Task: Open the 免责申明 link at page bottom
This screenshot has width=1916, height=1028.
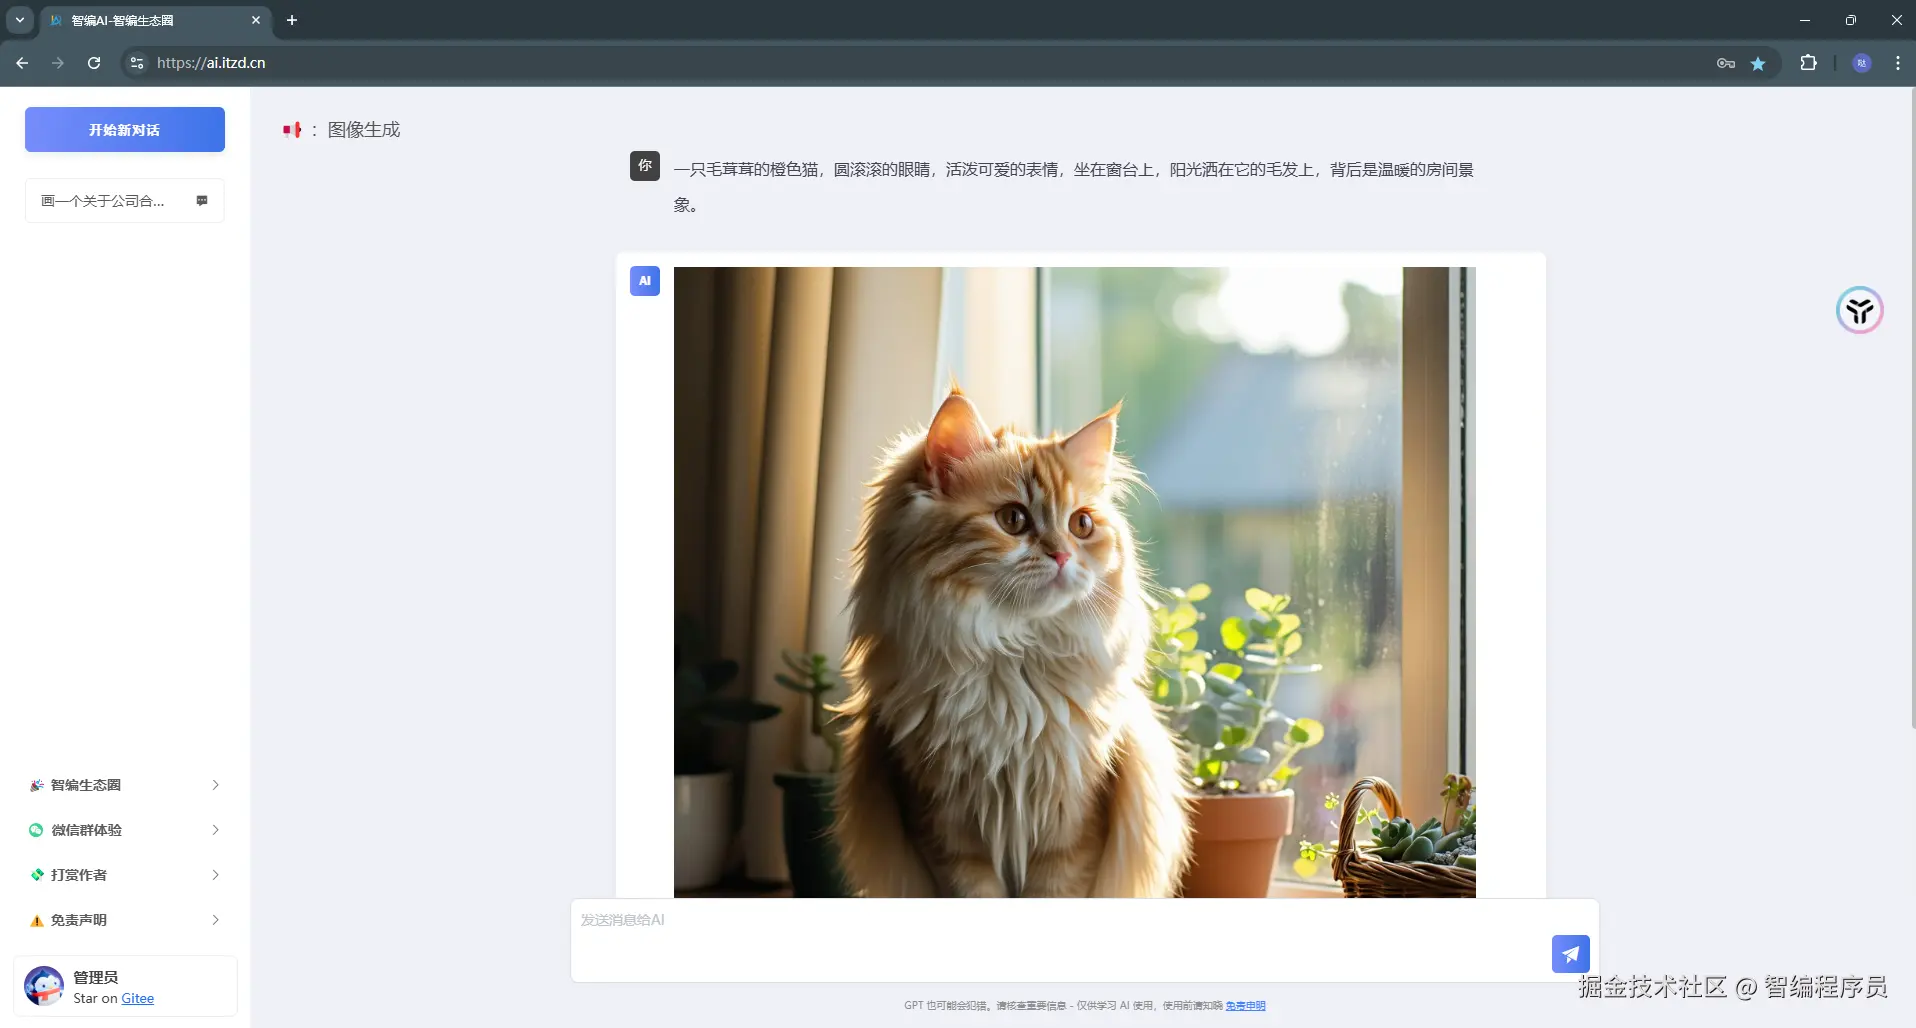Action: (1245, 1006)
